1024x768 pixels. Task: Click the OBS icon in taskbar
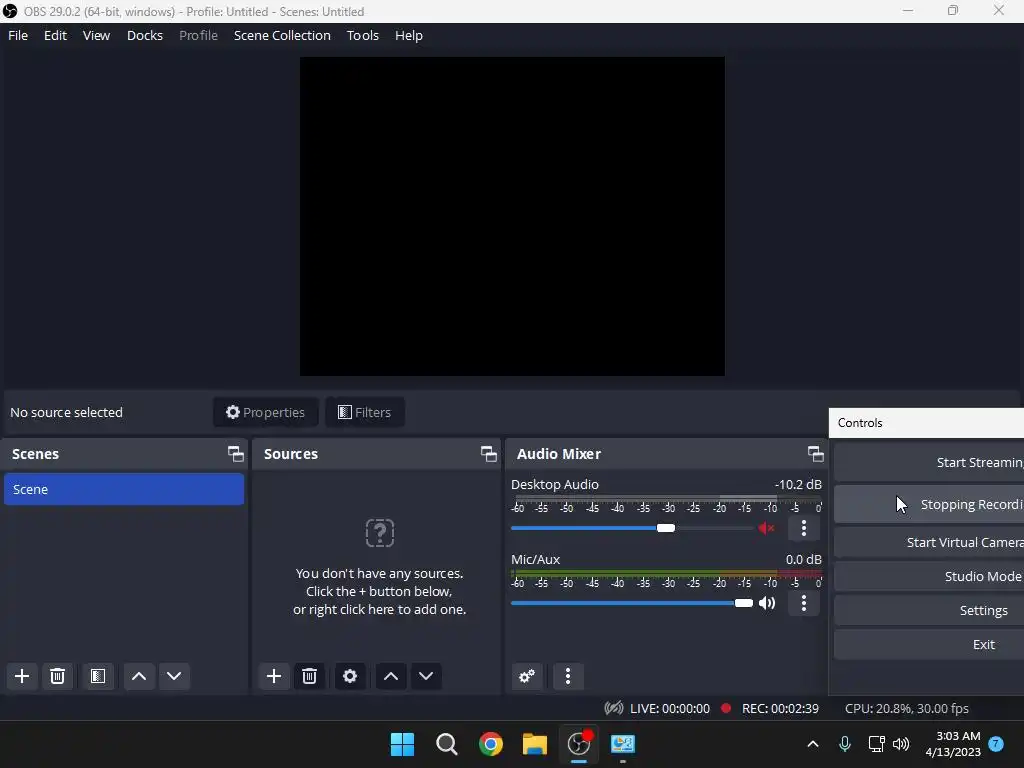(x=579, y=744)
